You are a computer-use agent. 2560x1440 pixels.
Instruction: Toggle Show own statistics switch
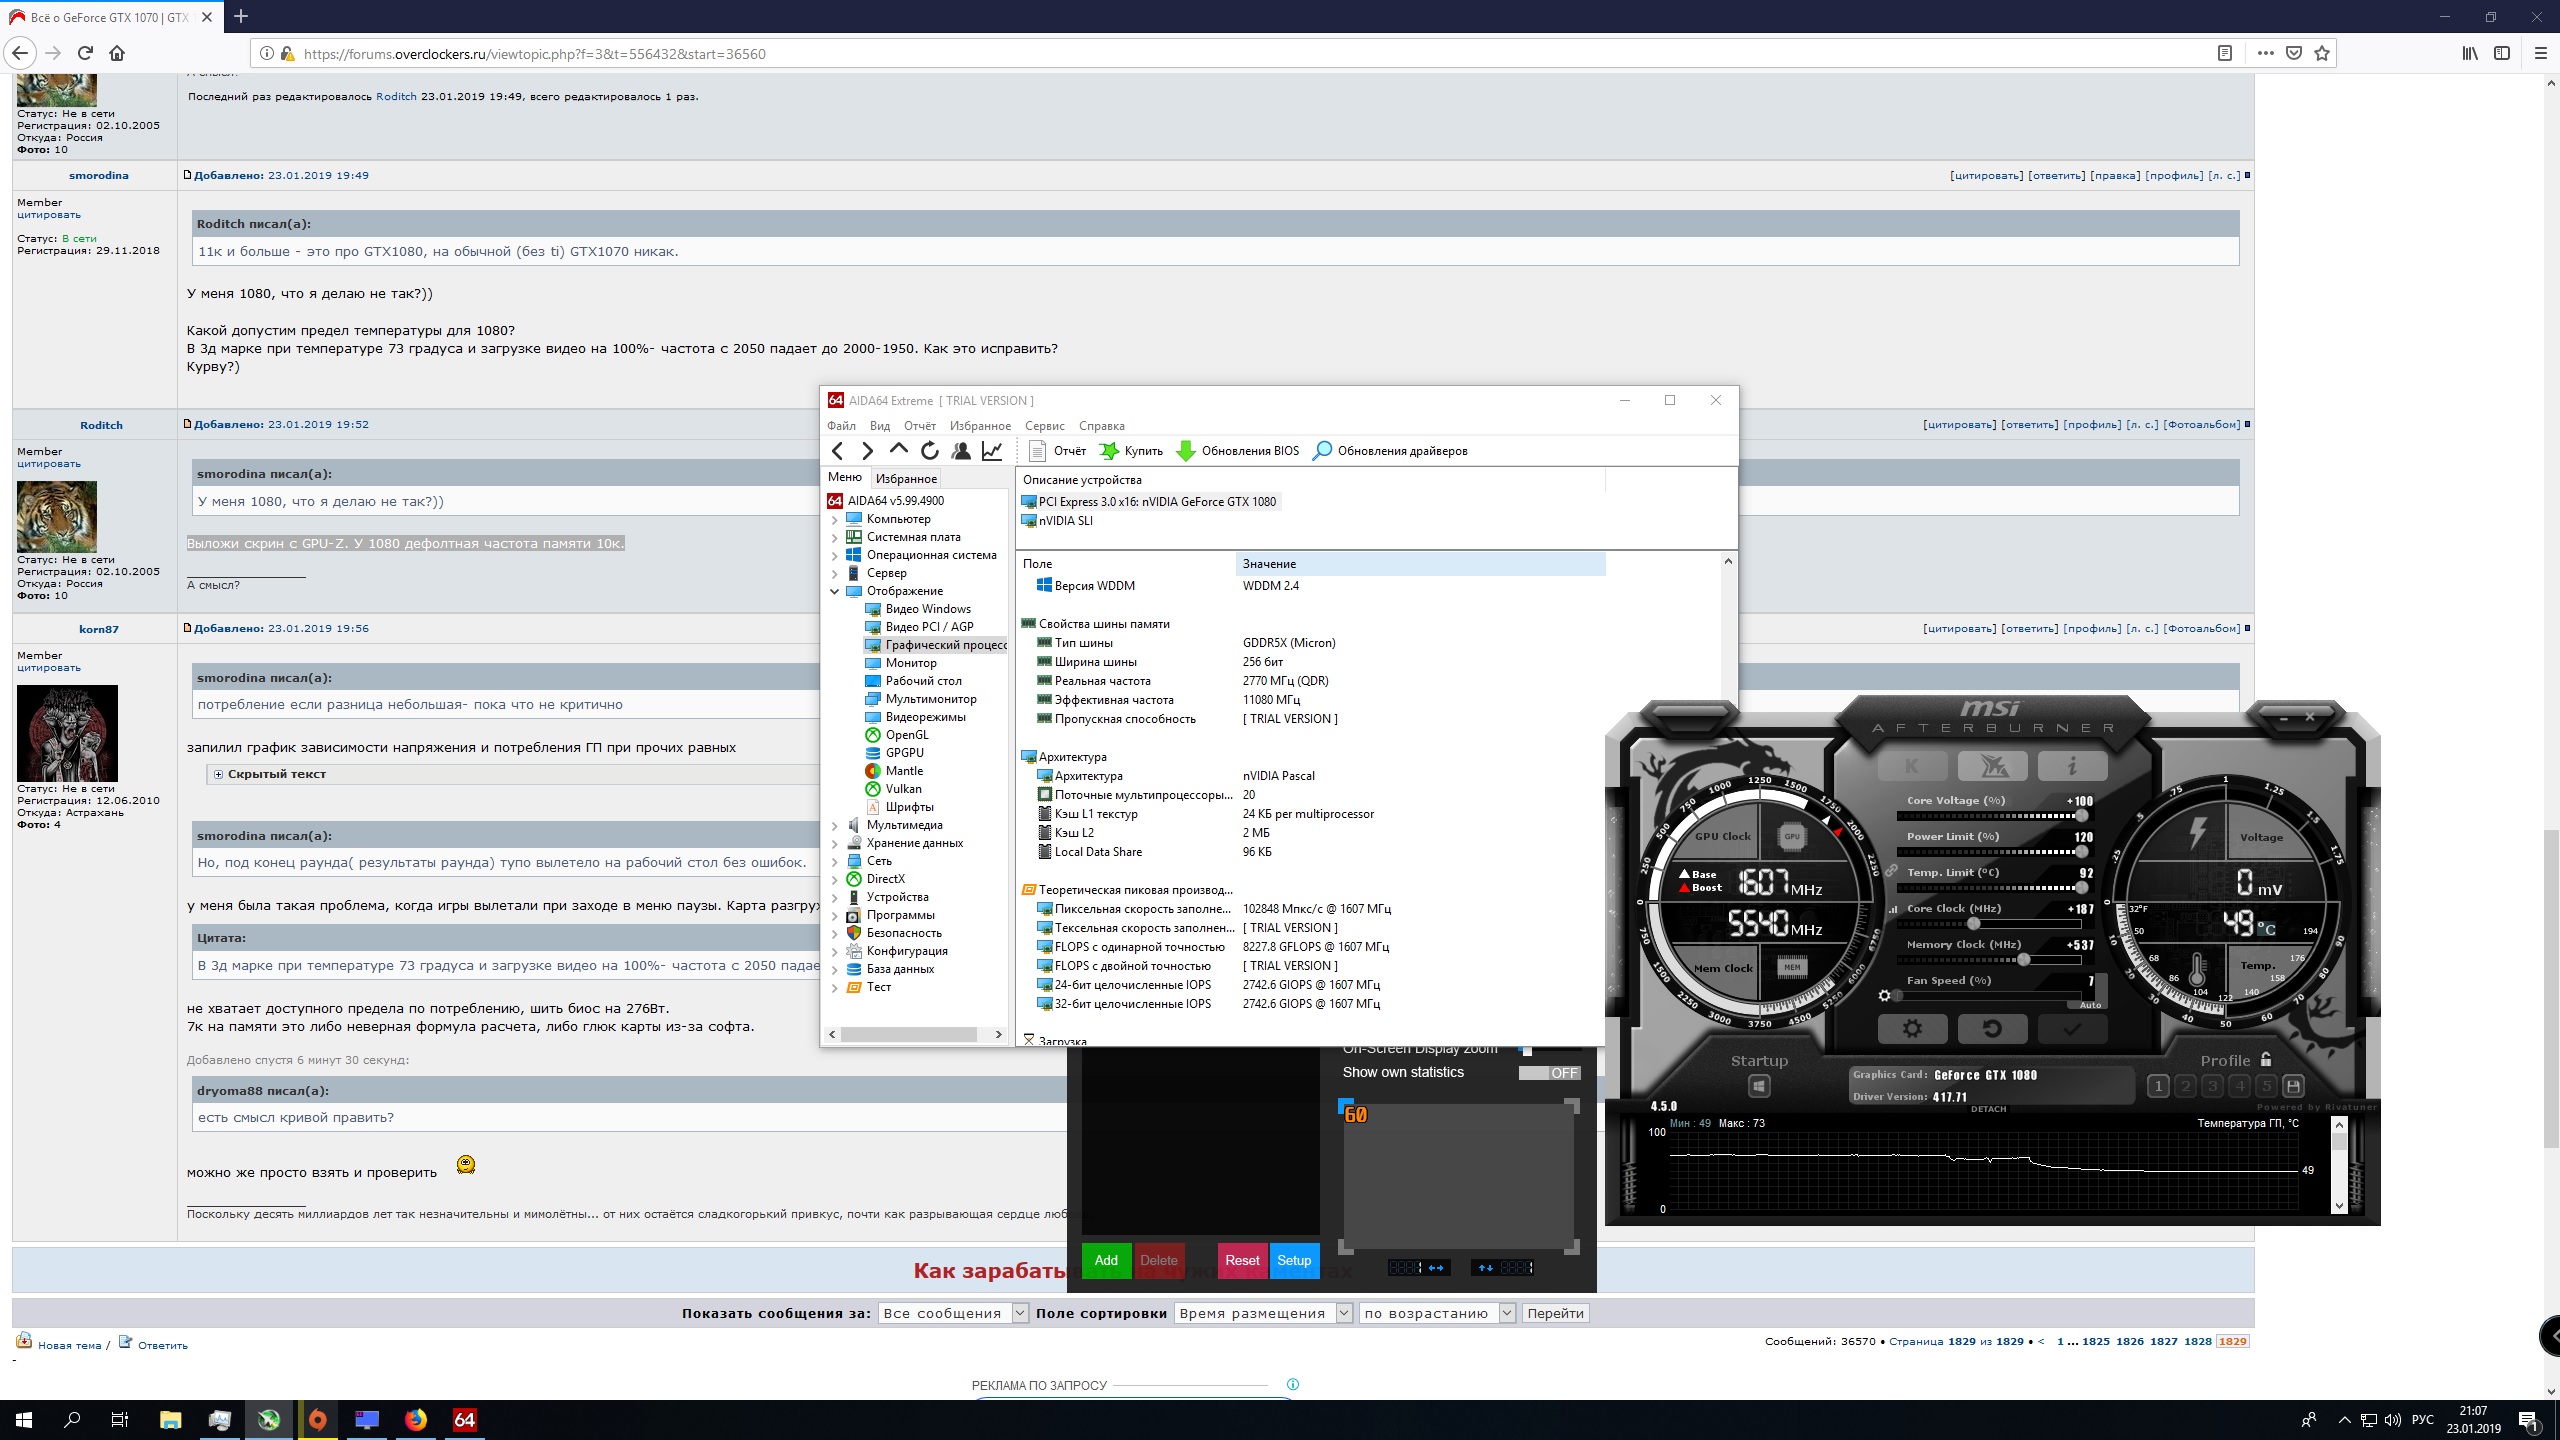coord(1548,1073)
